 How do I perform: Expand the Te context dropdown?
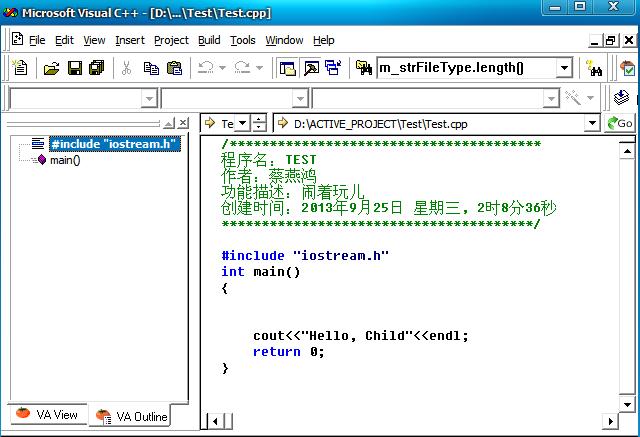click(x=242, y=123)
